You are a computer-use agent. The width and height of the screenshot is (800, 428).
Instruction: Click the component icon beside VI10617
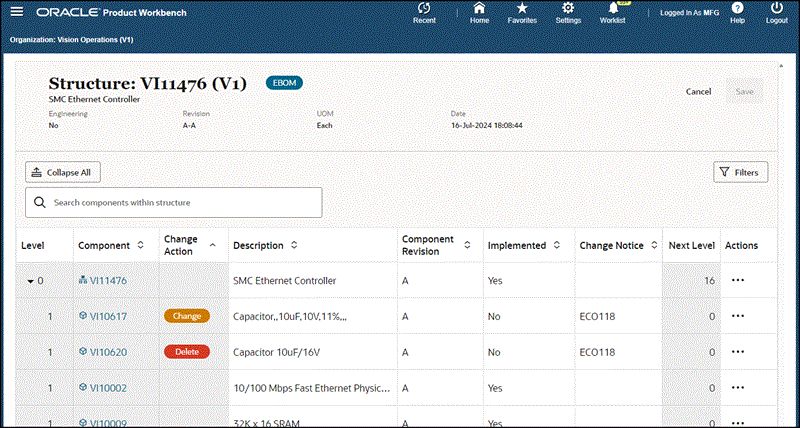[x=83, y=316]
